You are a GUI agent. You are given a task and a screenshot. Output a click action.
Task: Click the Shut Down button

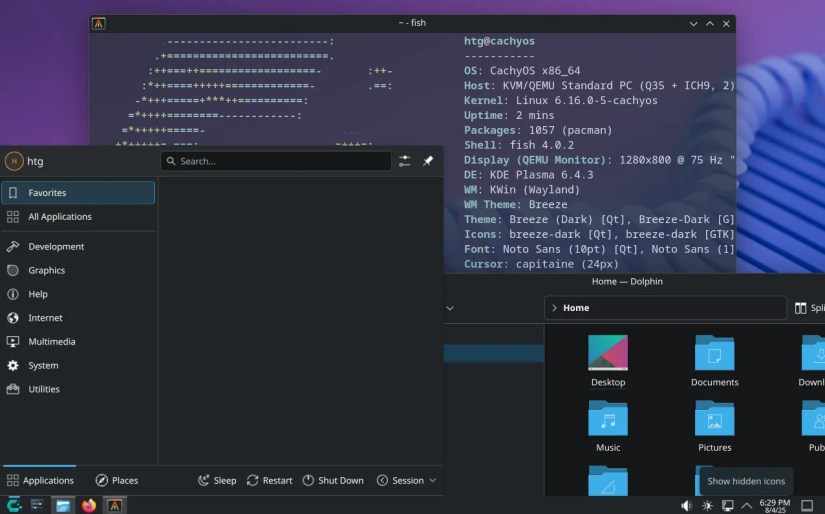(333, 480)
